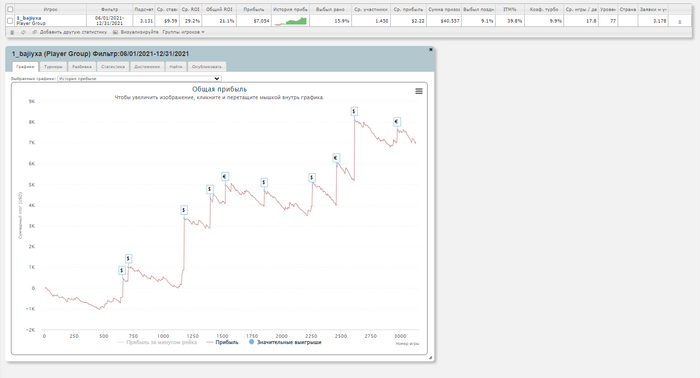Click the $ win marker near game 2250
Image resolution: width=700 pixels, height=378 pixels.
coord(312,178)
